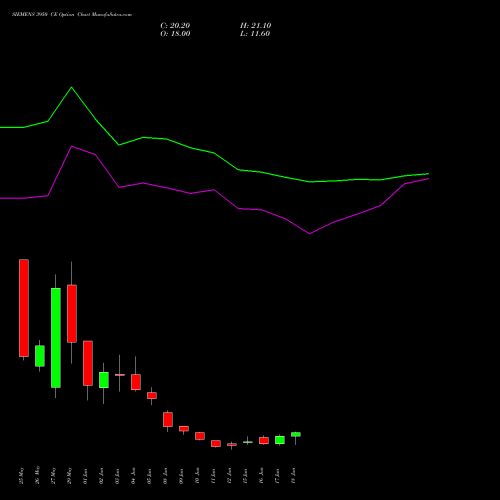Image resolution: width=500 pixels, height=500 pixels.
Task: Select the 05 Jun date label
Action: 150,476
